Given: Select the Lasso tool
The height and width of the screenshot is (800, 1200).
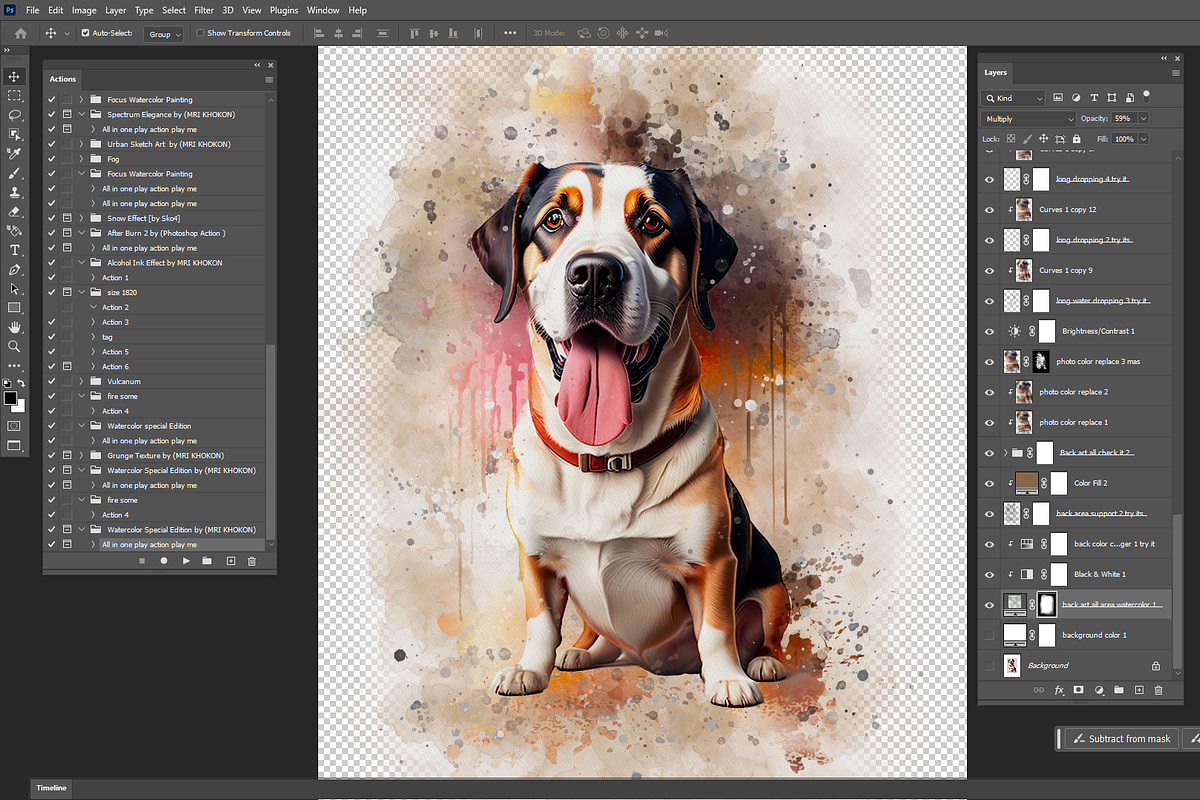Looking at the screenshot, I should point(14,115).
